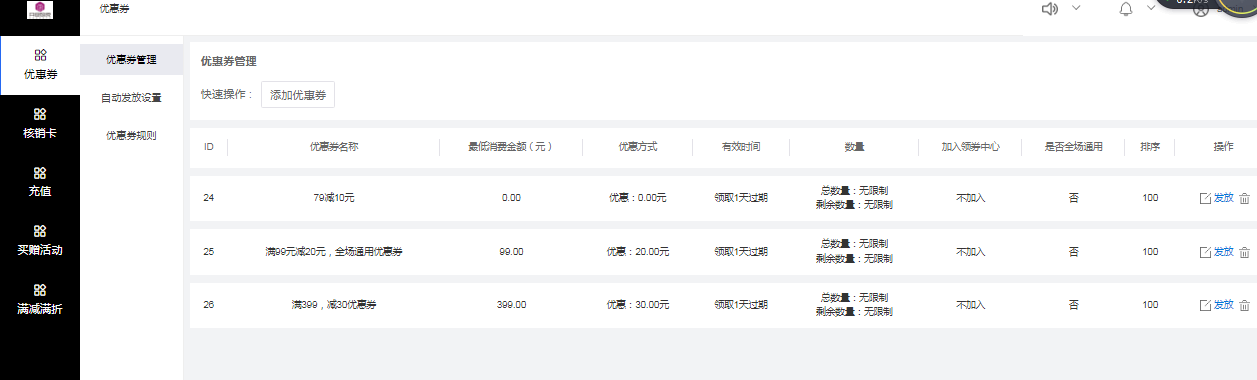This screenshot has height=380, width=1257.
Task: Open the 充值 sidebar section
Action: [40, 182]
